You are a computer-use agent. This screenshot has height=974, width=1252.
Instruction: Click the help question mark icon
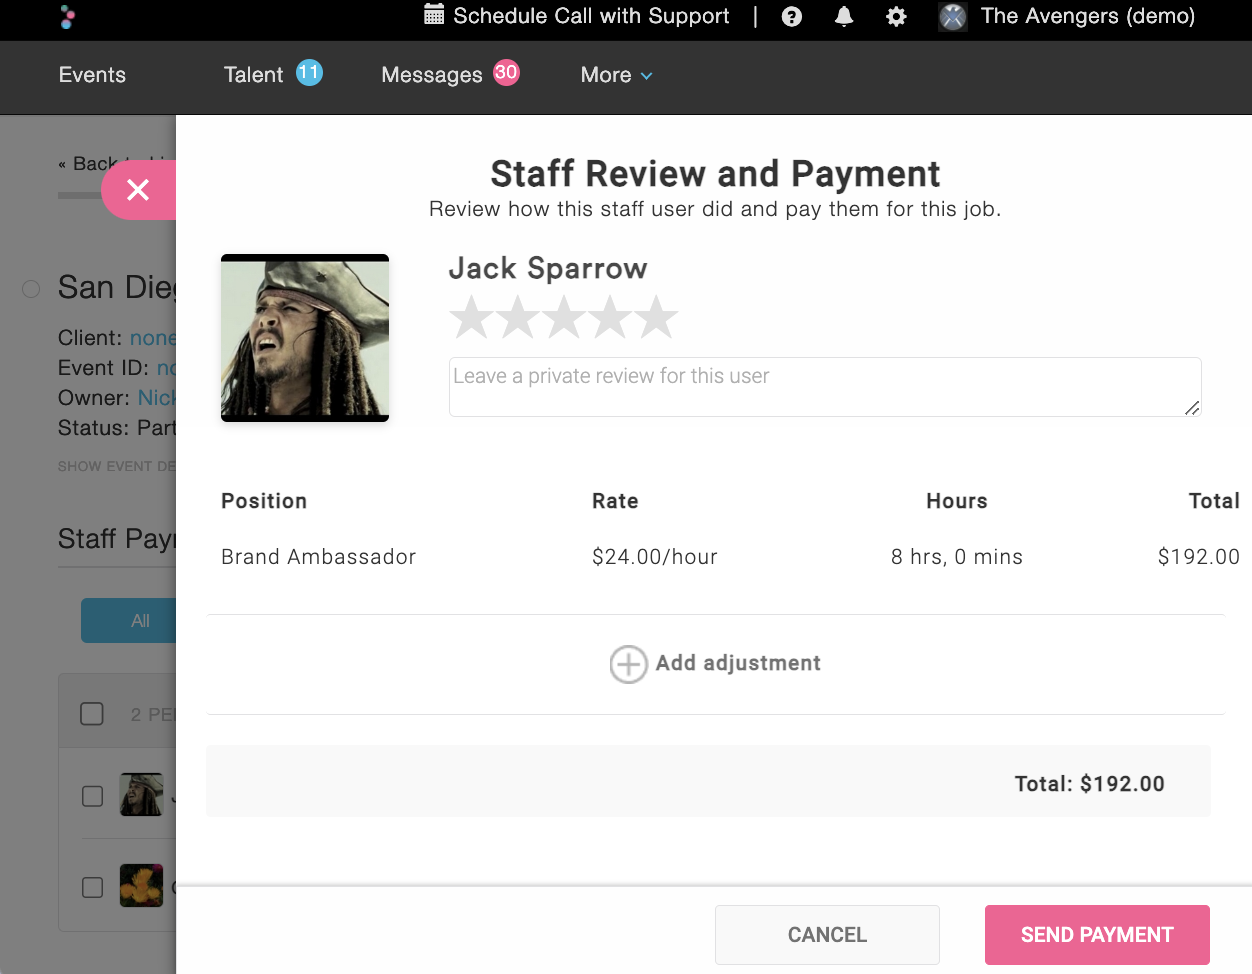[792, 17]
